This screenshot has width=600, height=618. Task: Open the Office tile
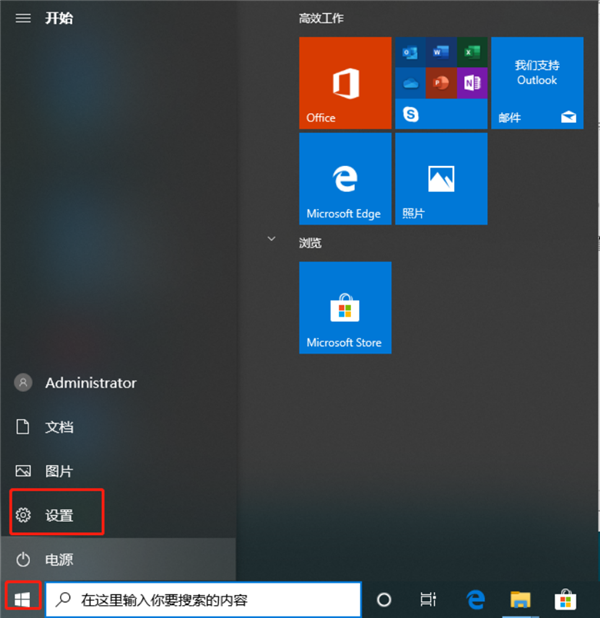(x=345, y=83)
